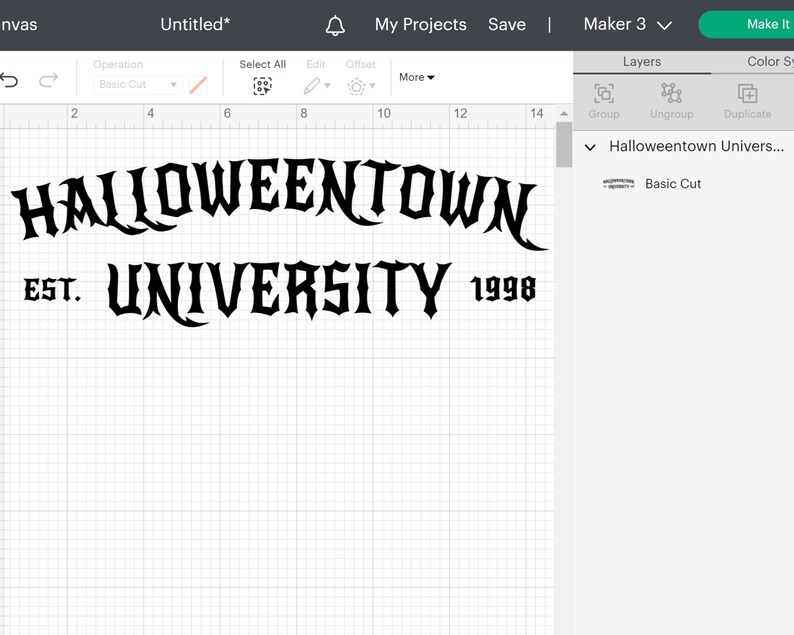The image size is (794, 635).
Task: Click the Edit pencil icon
Action: click(311, 86)
